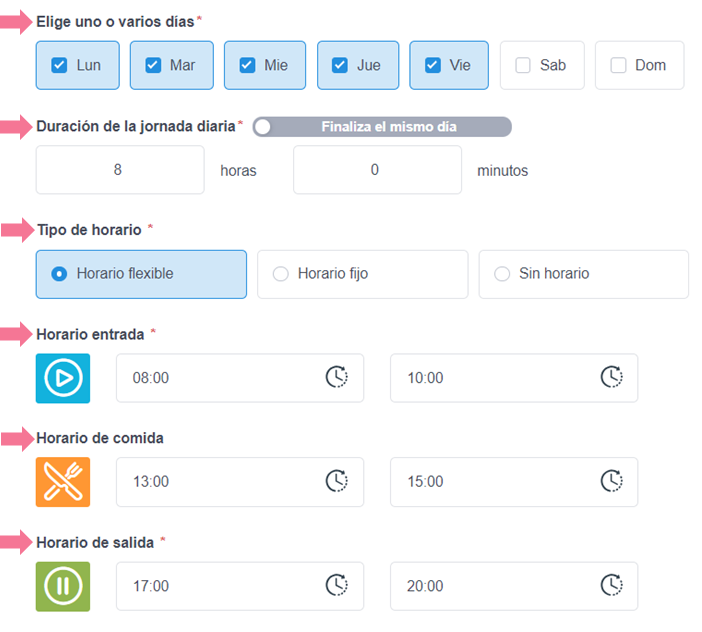The width and height of the screenshot is (702, 632).
Task: Click the orange fork and knife meal icon
Action: click(x=62, y=482)
